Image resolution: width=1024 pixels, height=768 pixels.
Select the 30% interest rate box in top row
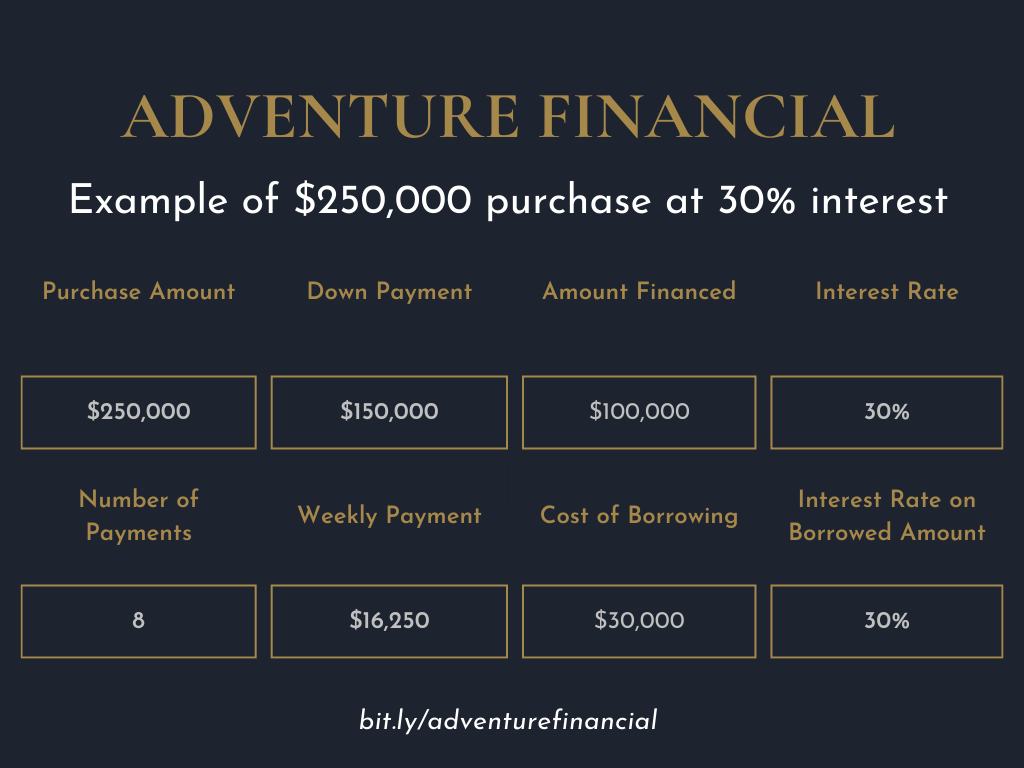coord(887,412)
